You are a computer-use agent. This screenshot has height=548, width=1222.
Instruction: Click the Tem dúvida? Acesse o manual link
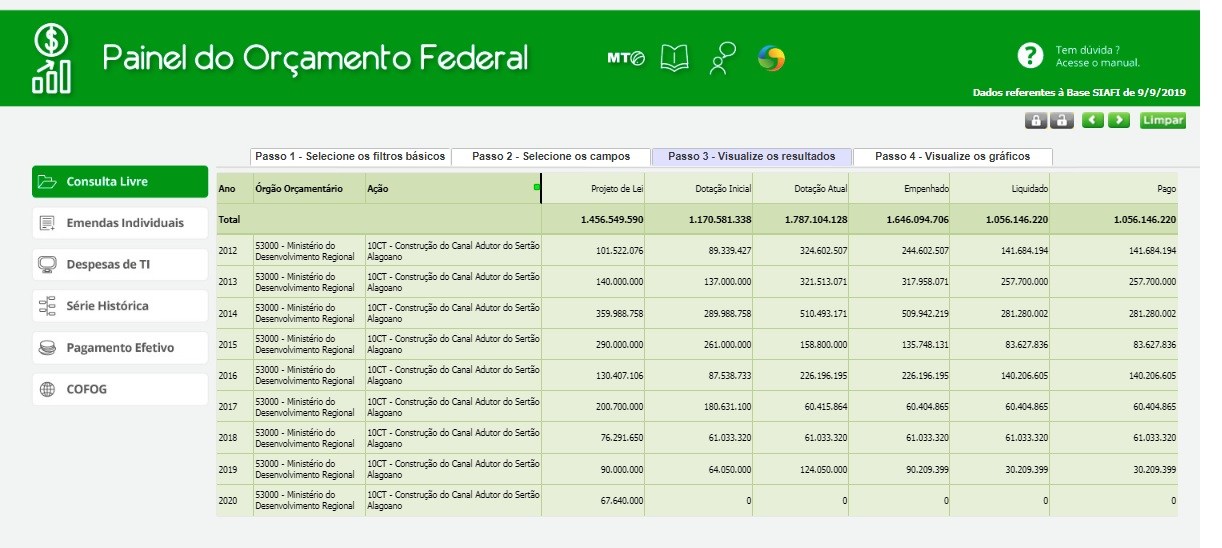pos(1097,56)
